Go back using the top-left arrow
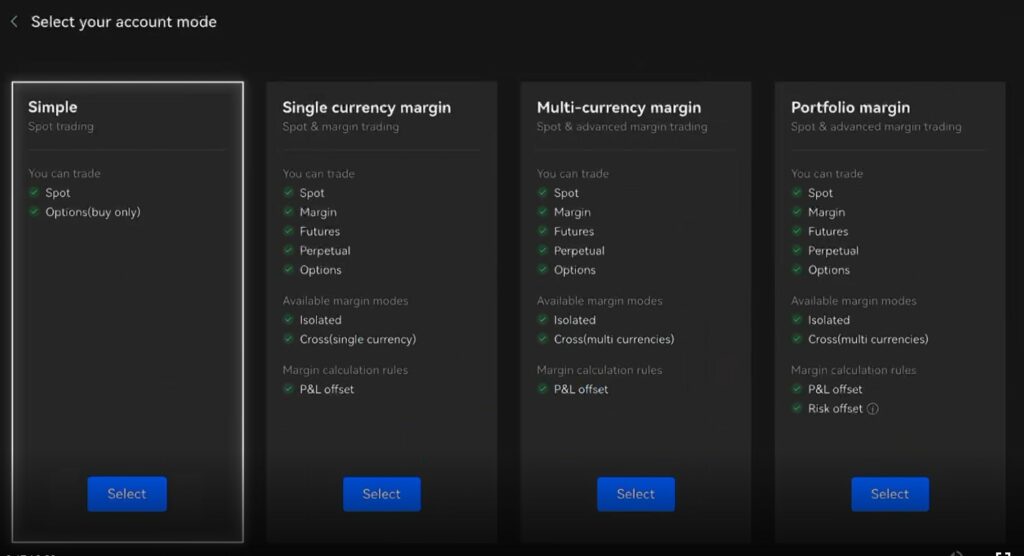The width and height of the screenshot is (1024, 556). click(14, 21)
